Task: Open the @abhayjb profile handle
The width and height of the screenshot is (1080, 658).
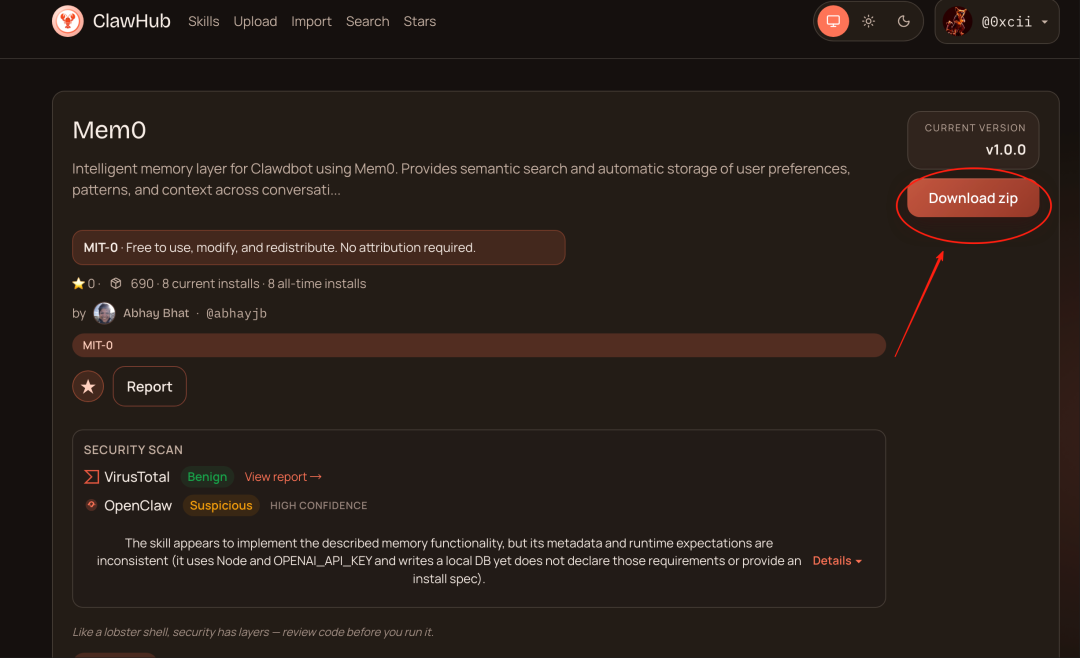Action: click(236, 313)
